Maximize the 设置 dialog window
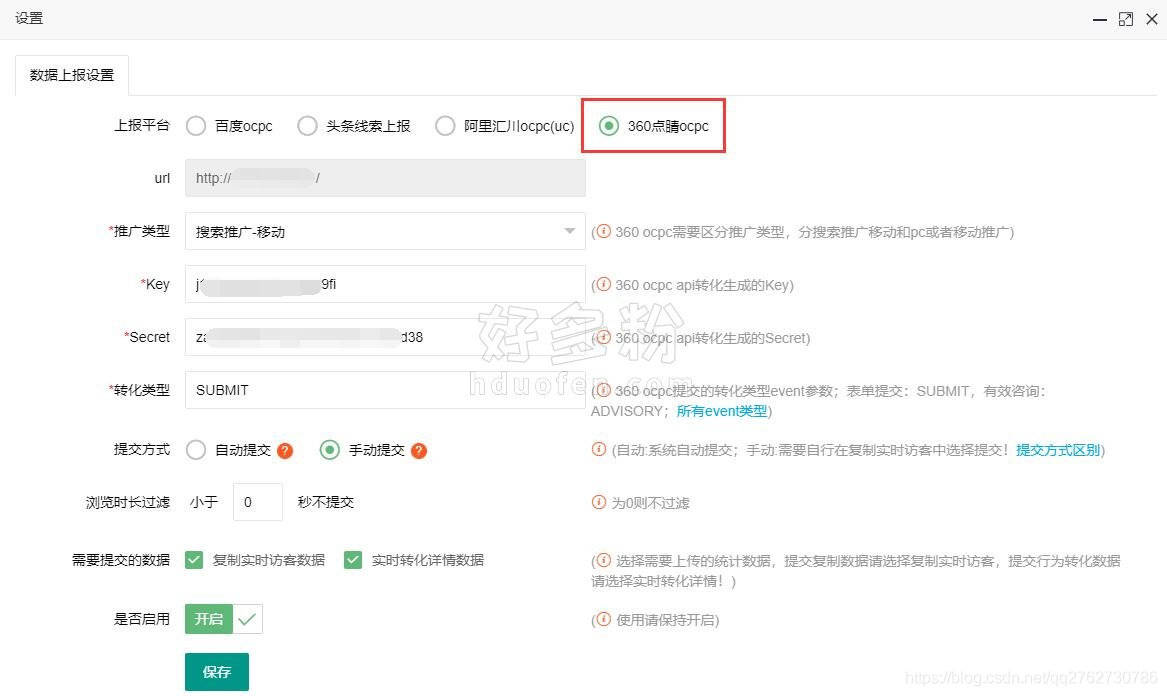 point(1126,19)
